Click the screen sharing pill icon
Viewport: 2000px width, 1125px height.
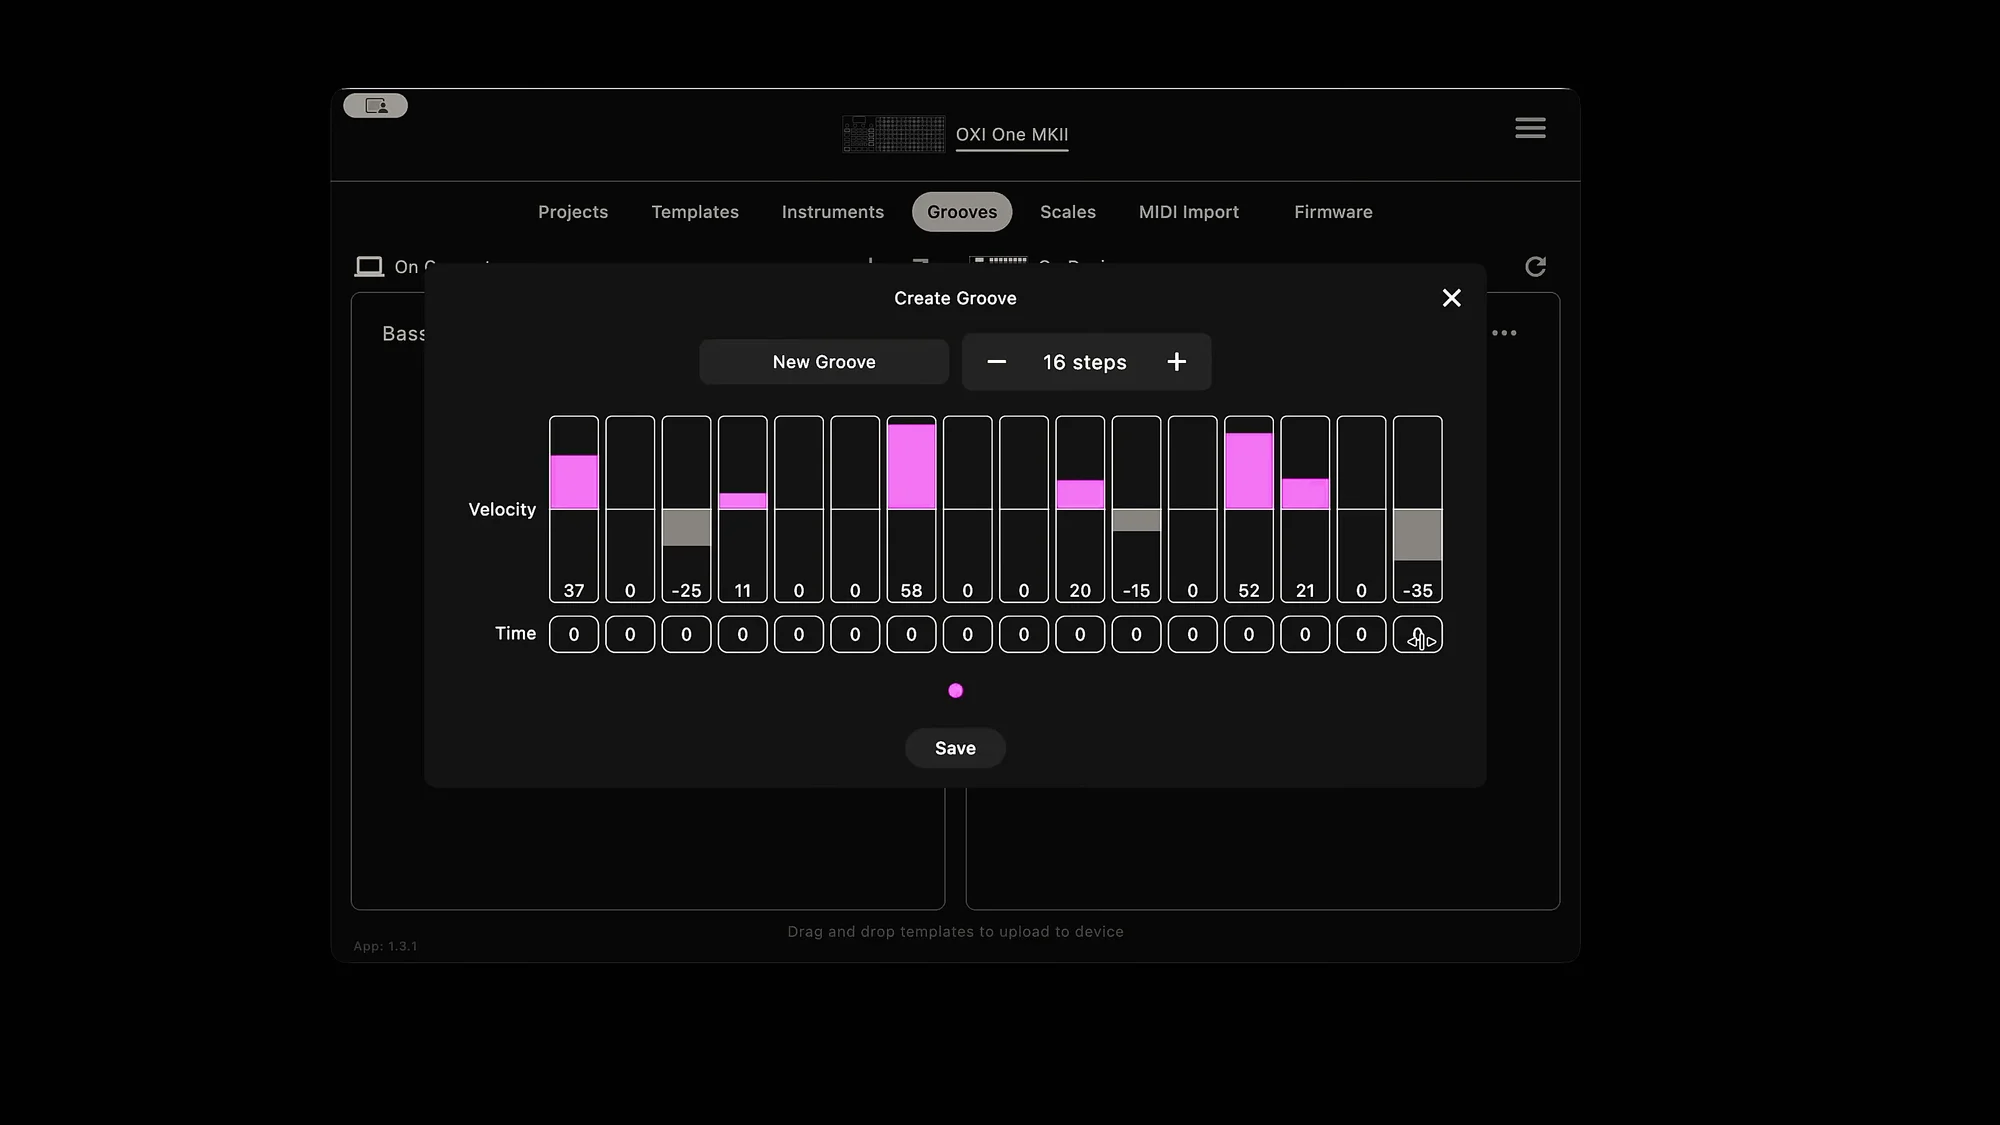click(x=375, y=106)
